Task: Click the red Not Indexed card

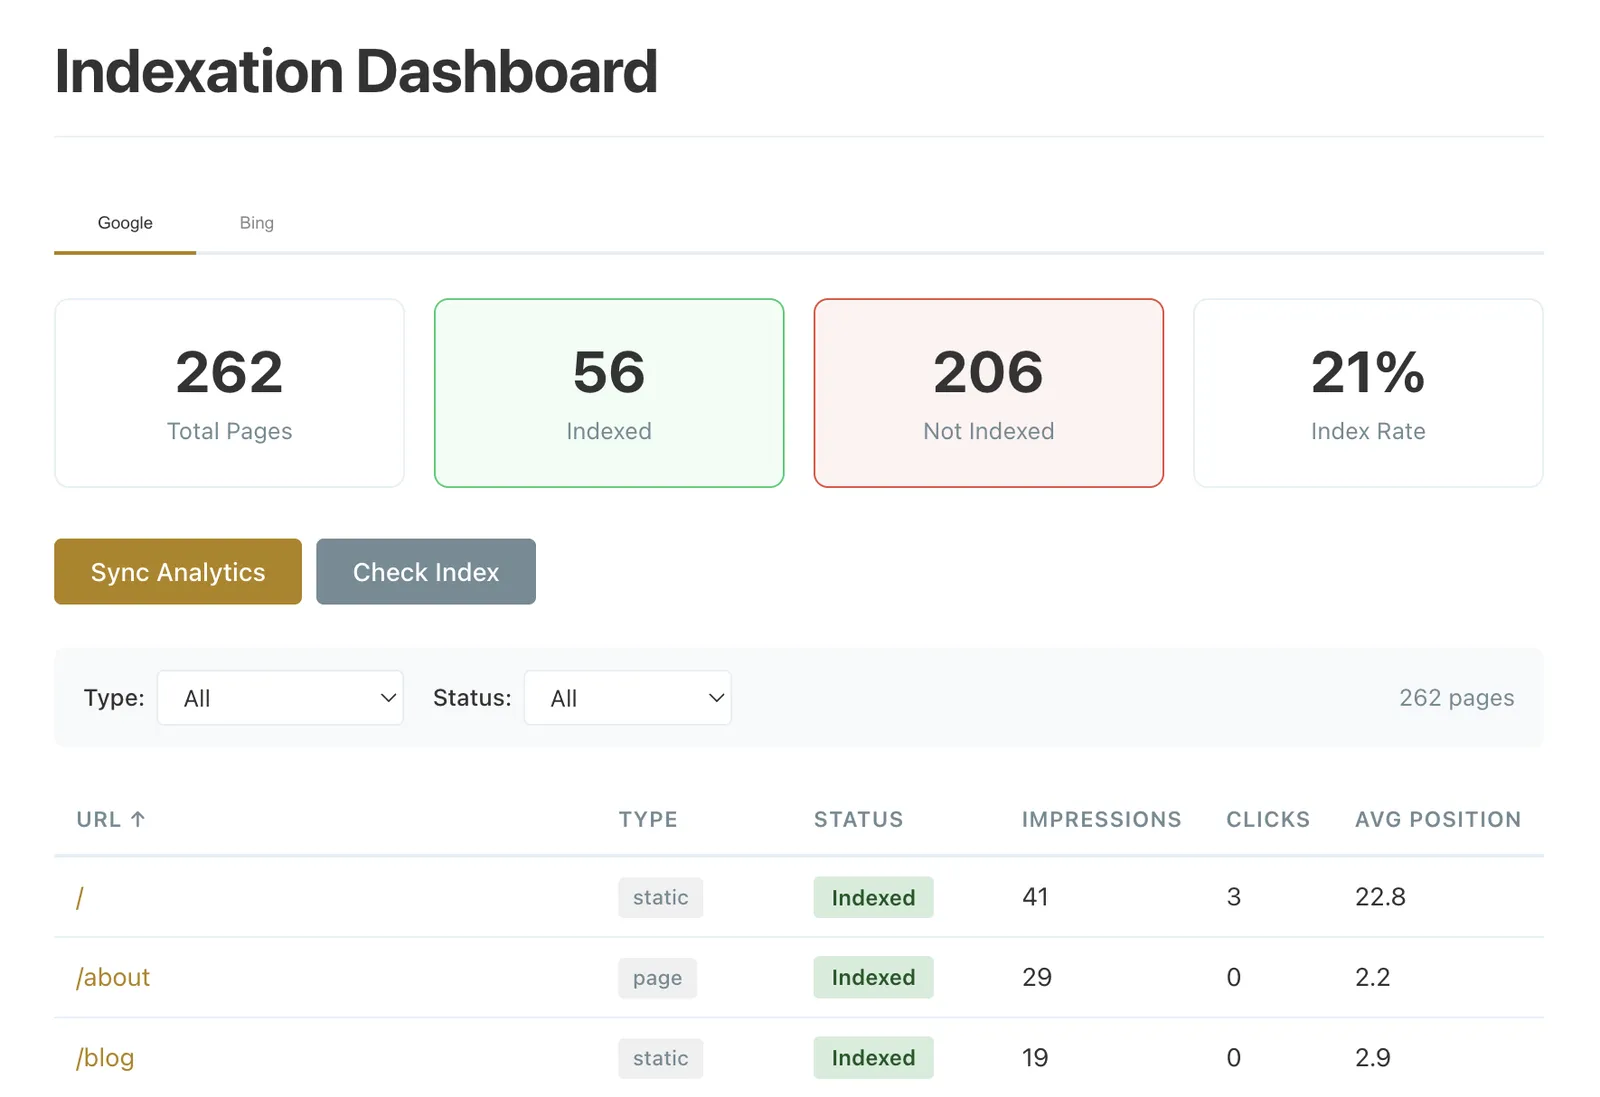Action: tap(988, 393)
